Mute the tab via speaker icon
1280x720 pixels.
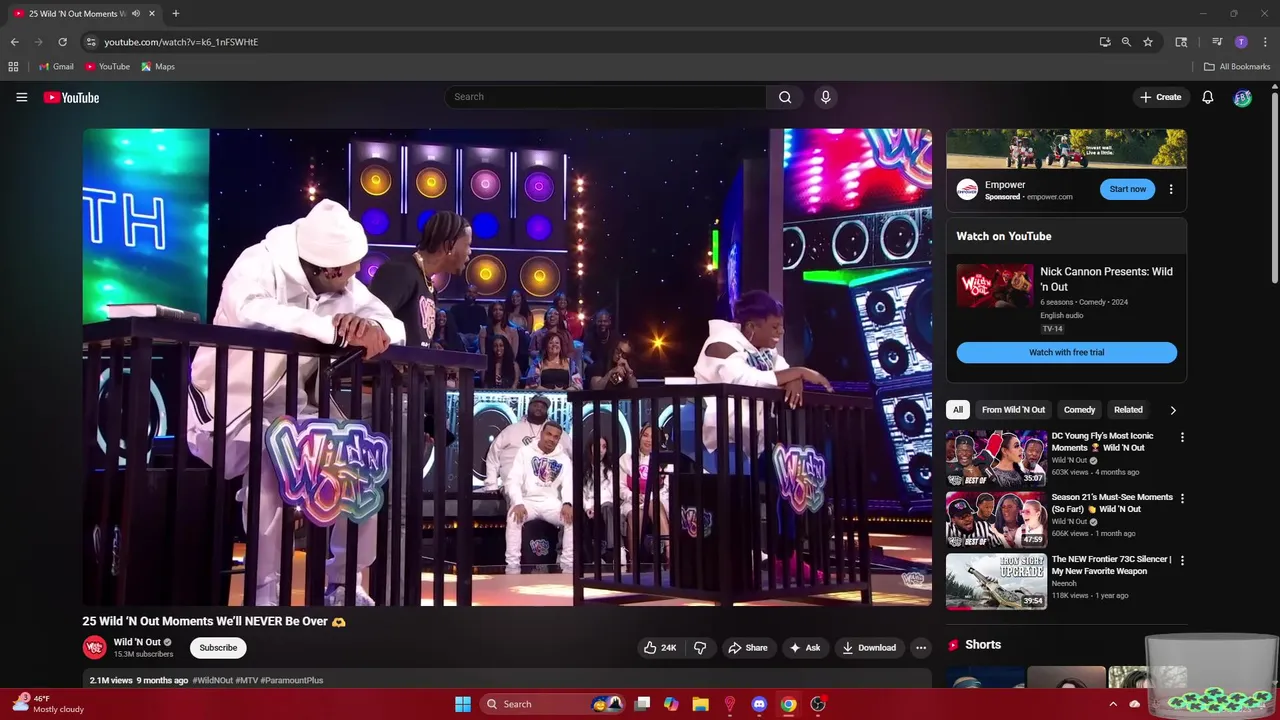[136, 14]
